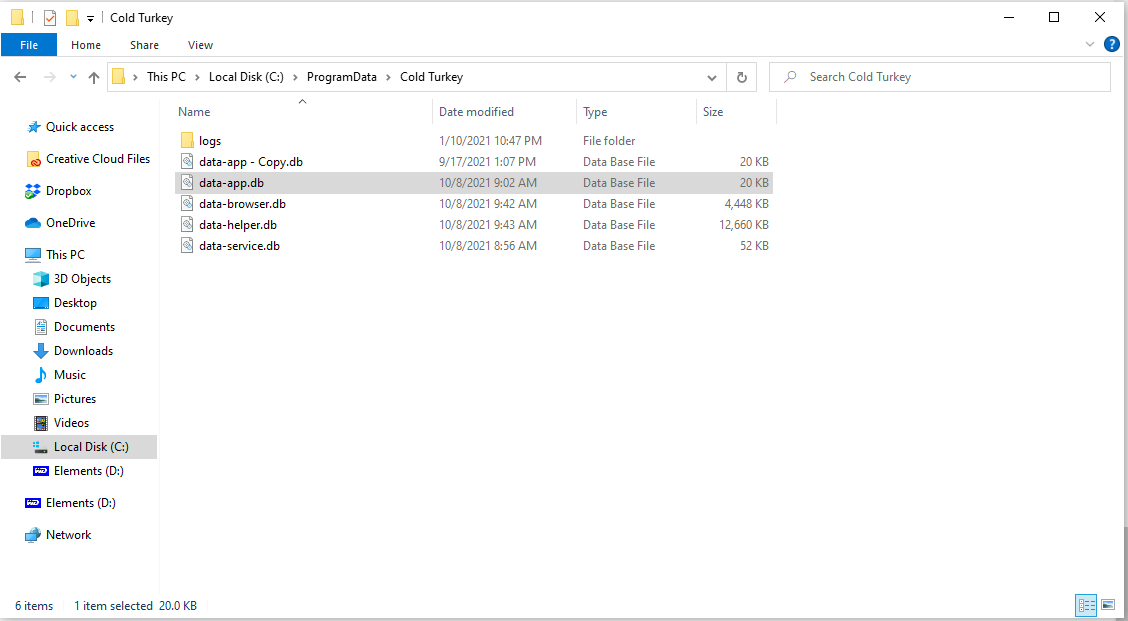Click the logs File folder type
Viewport: 1128px width, 621px height.
click(609, 141)
